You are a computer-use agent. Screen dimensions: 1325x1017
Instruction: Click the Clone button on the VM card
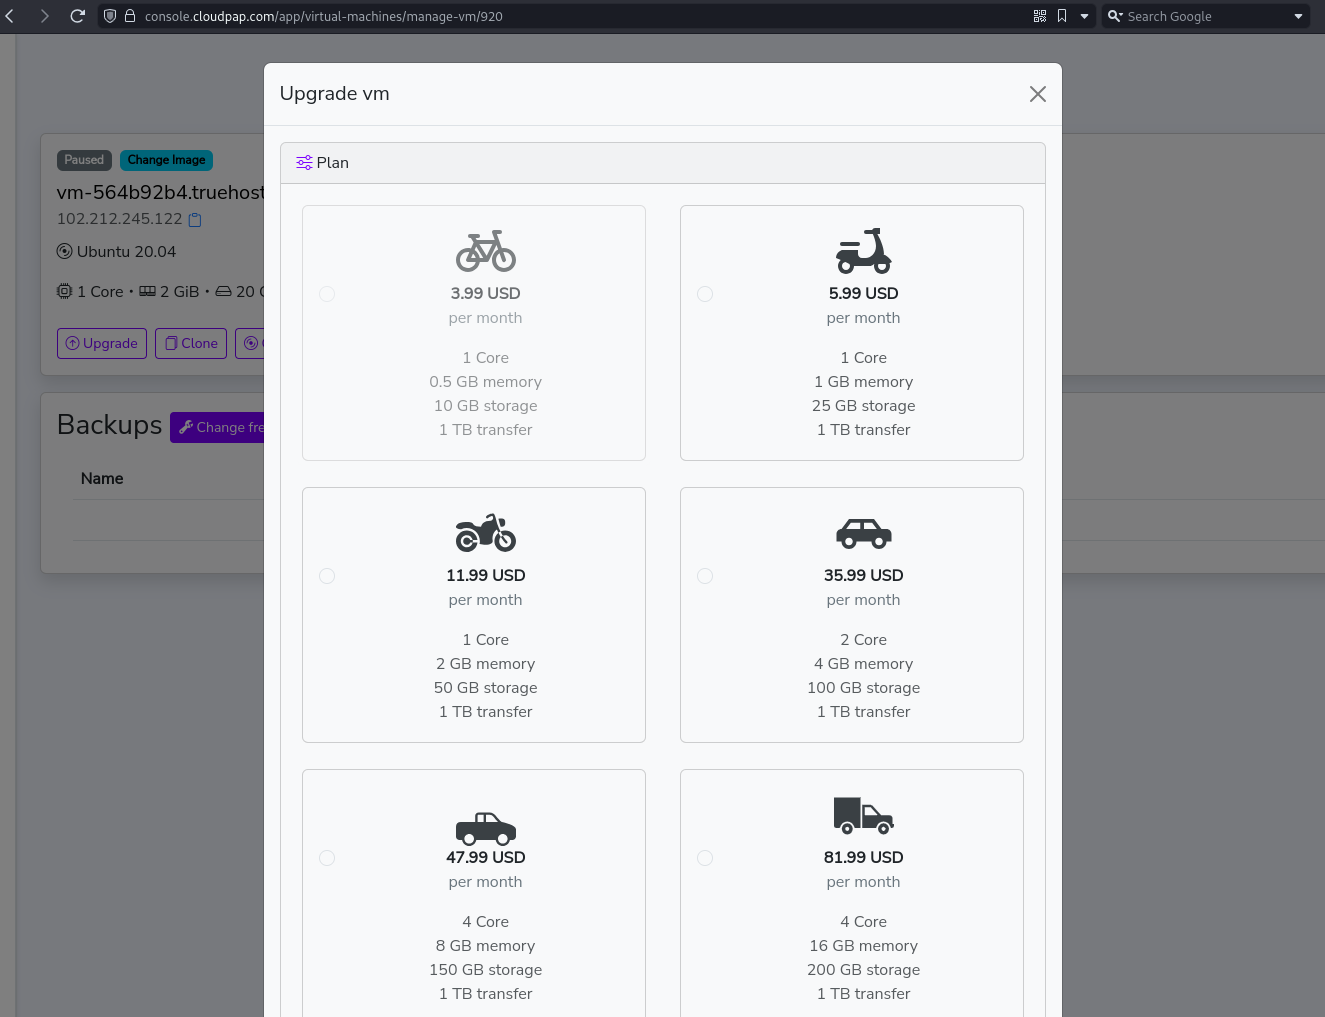[x=190, y=343]
